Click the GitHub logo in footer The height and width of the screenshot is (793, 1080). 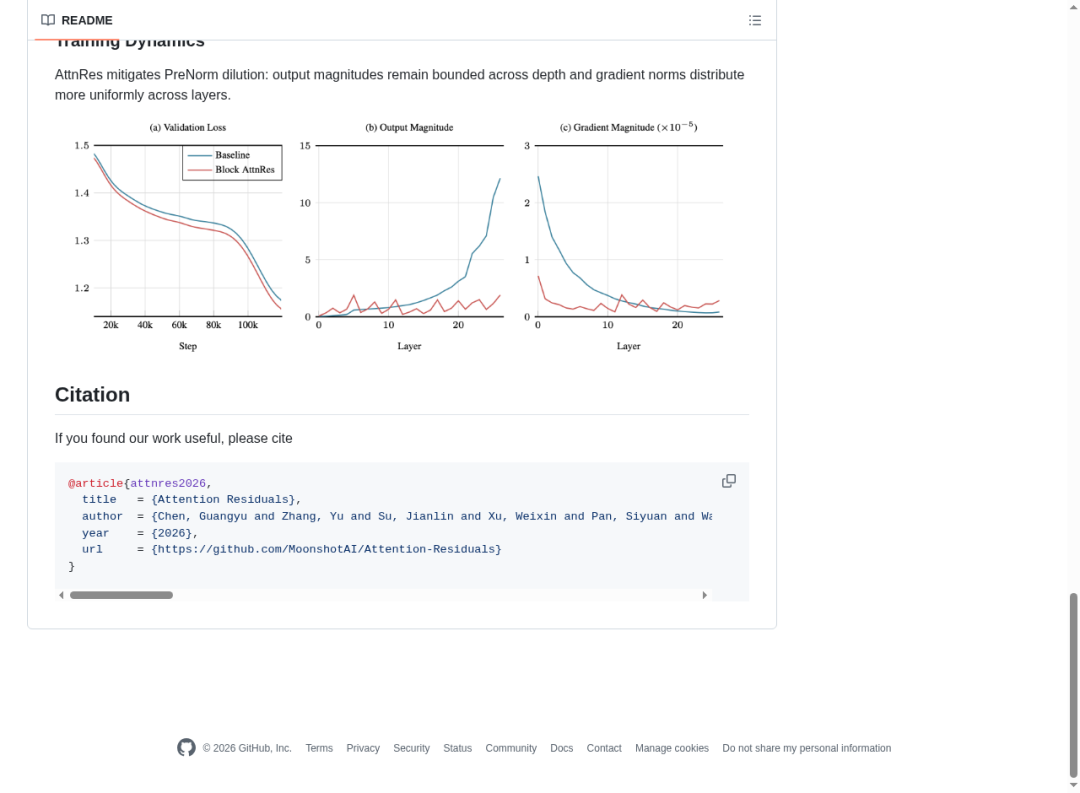click(186, 748)
